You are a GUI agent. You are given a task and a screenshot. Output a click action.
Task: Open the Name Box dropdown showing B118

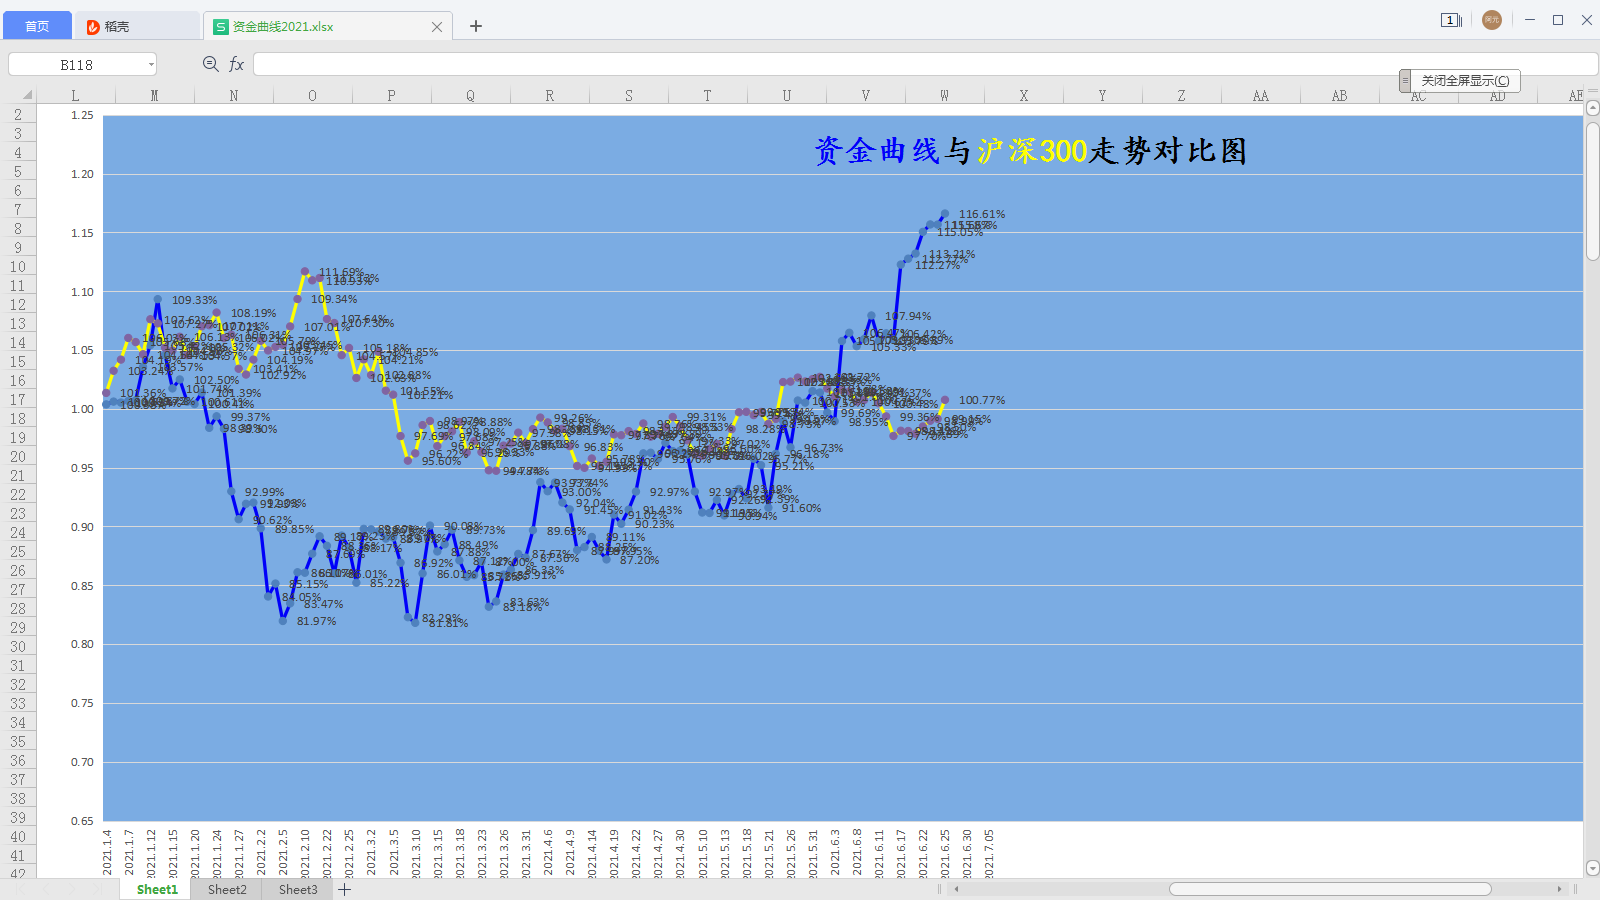[149, 63]
